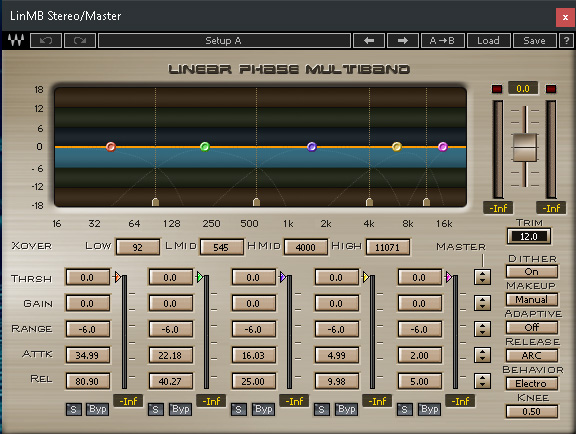
Task: Copy setup with A→B button
Action: tap(442, 40)
